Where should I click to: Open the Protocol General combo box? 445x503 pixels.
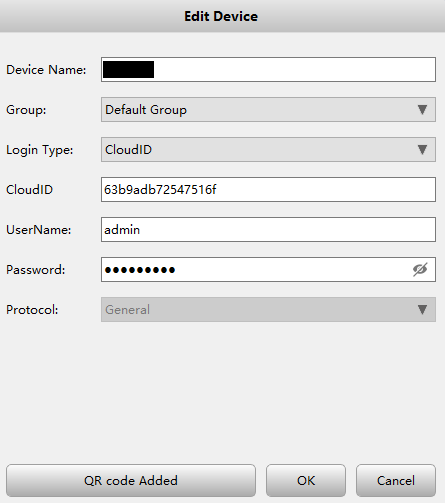coord(268,309)
